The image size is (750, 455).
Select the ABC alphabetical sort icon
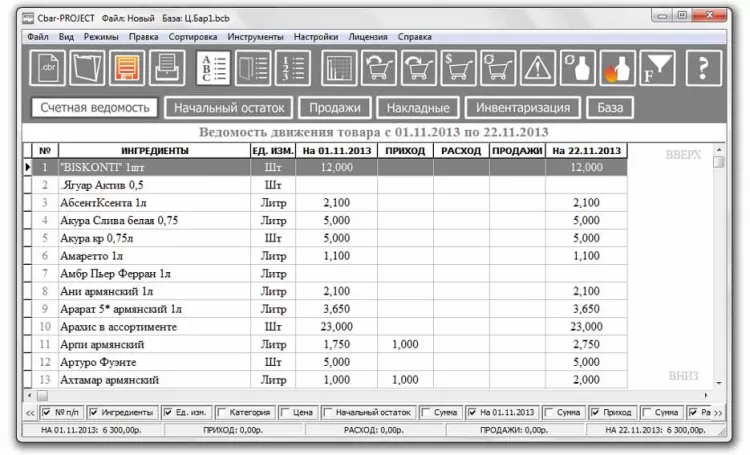coord(213,68)
